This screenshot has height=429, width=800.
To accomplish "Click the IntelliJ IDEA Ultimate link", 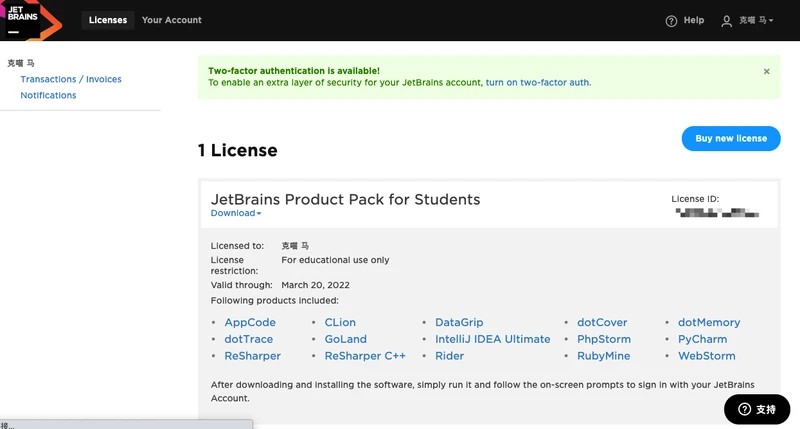I will click(492, 339).
